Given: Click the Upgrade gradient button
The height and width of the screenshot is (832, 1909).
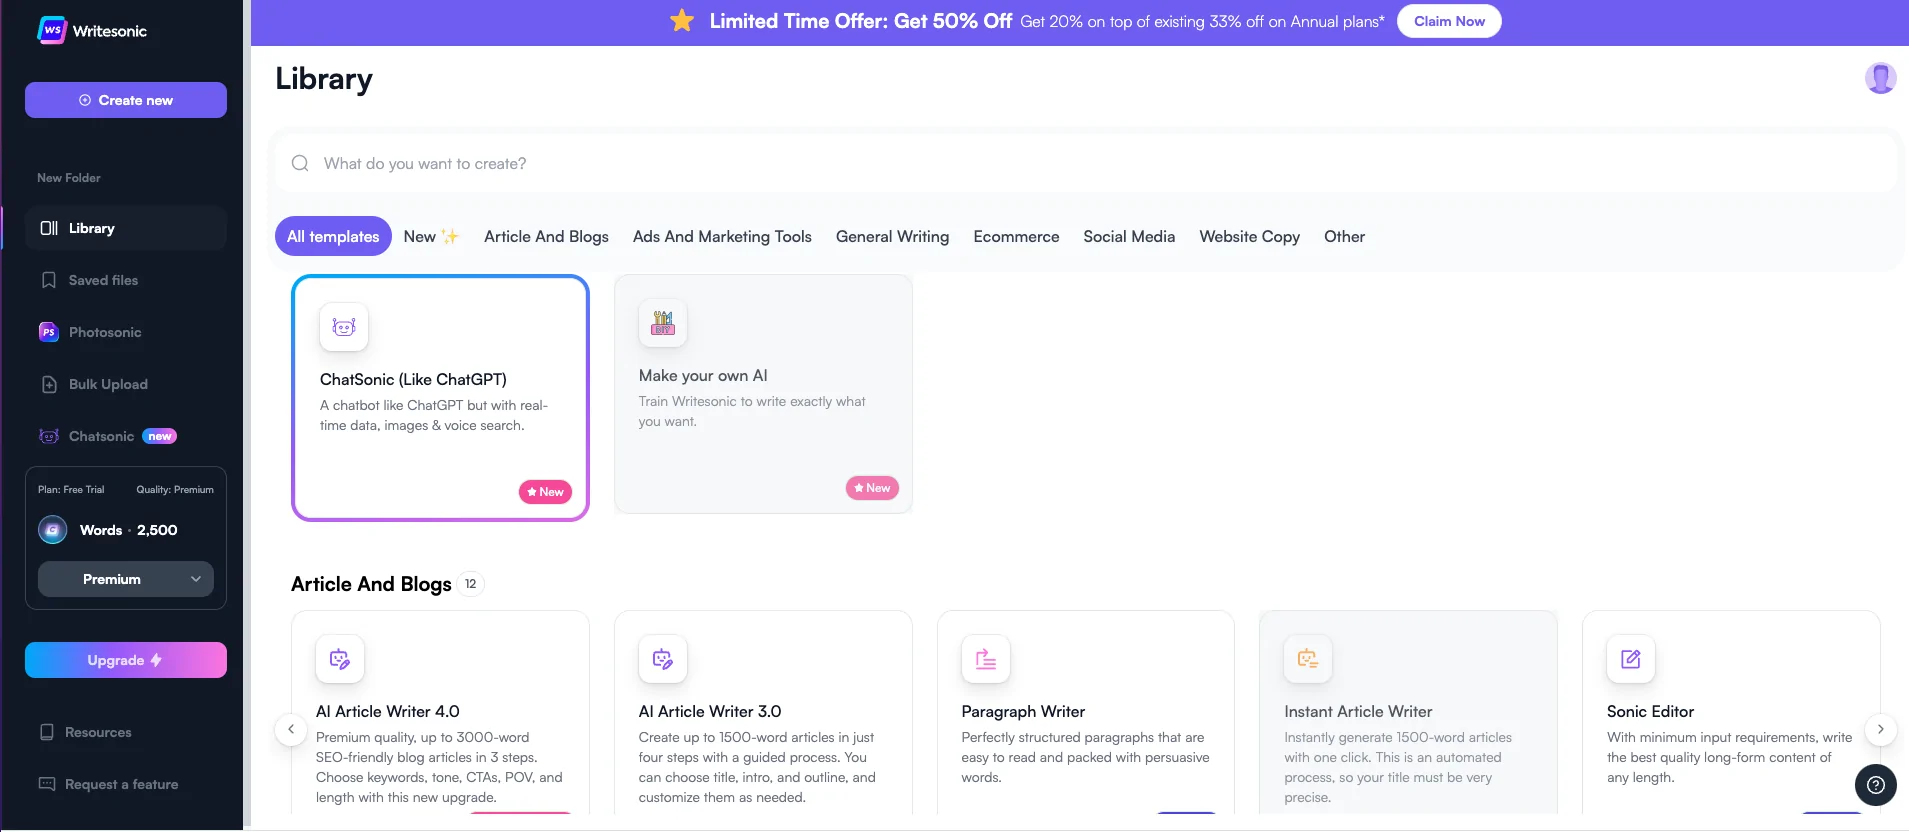Looking at the screenshot, I should [x=126, y=660].
